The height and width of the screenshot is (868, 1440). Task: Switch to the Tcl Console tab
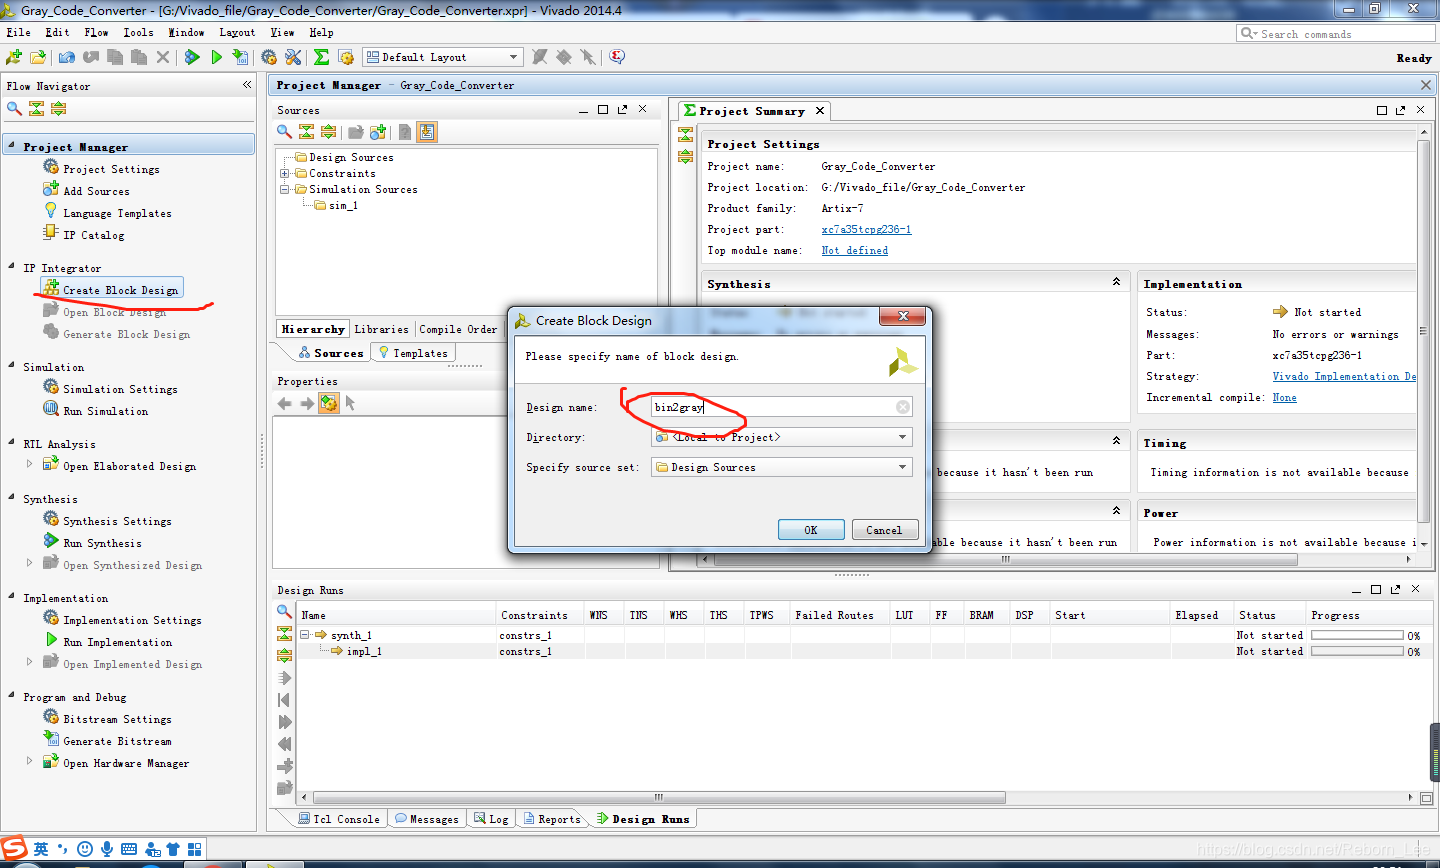338,819
